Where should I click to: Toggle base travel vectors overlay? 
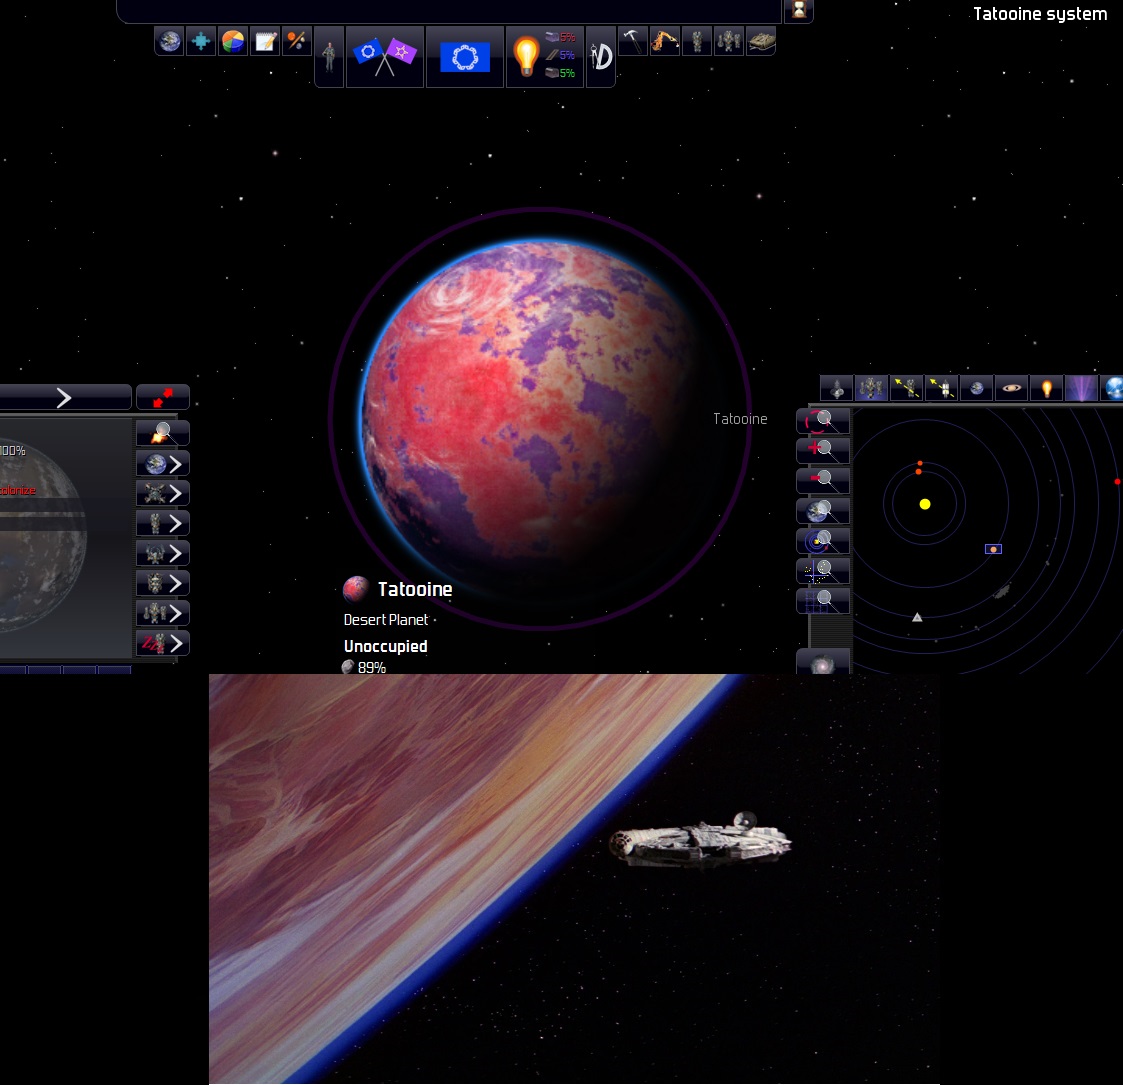pyautogui.click(x=942, y=388)
